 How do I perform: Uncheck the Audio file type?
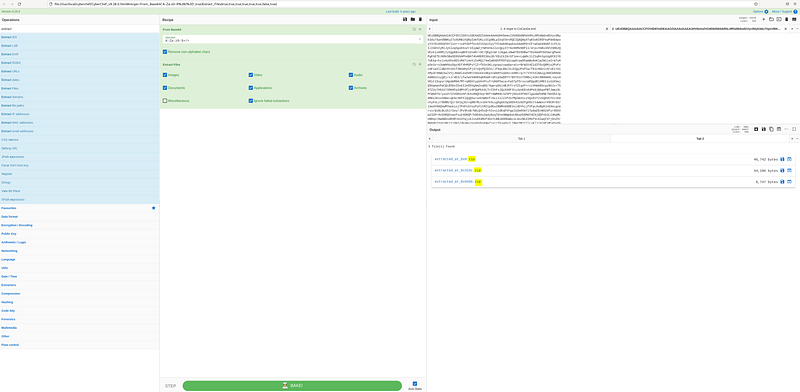point(351,75)
